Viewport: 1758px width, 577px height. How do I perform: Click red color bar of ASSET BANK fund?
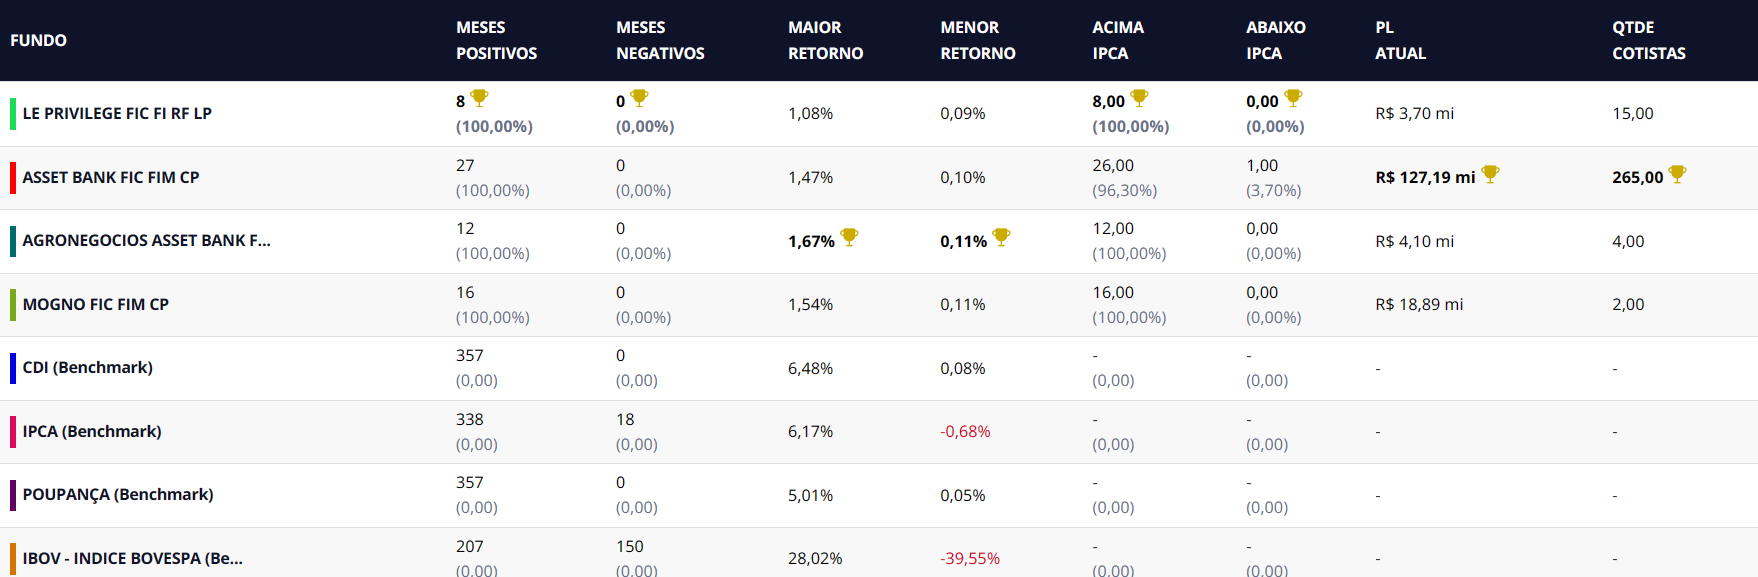[x=13, y=177]
